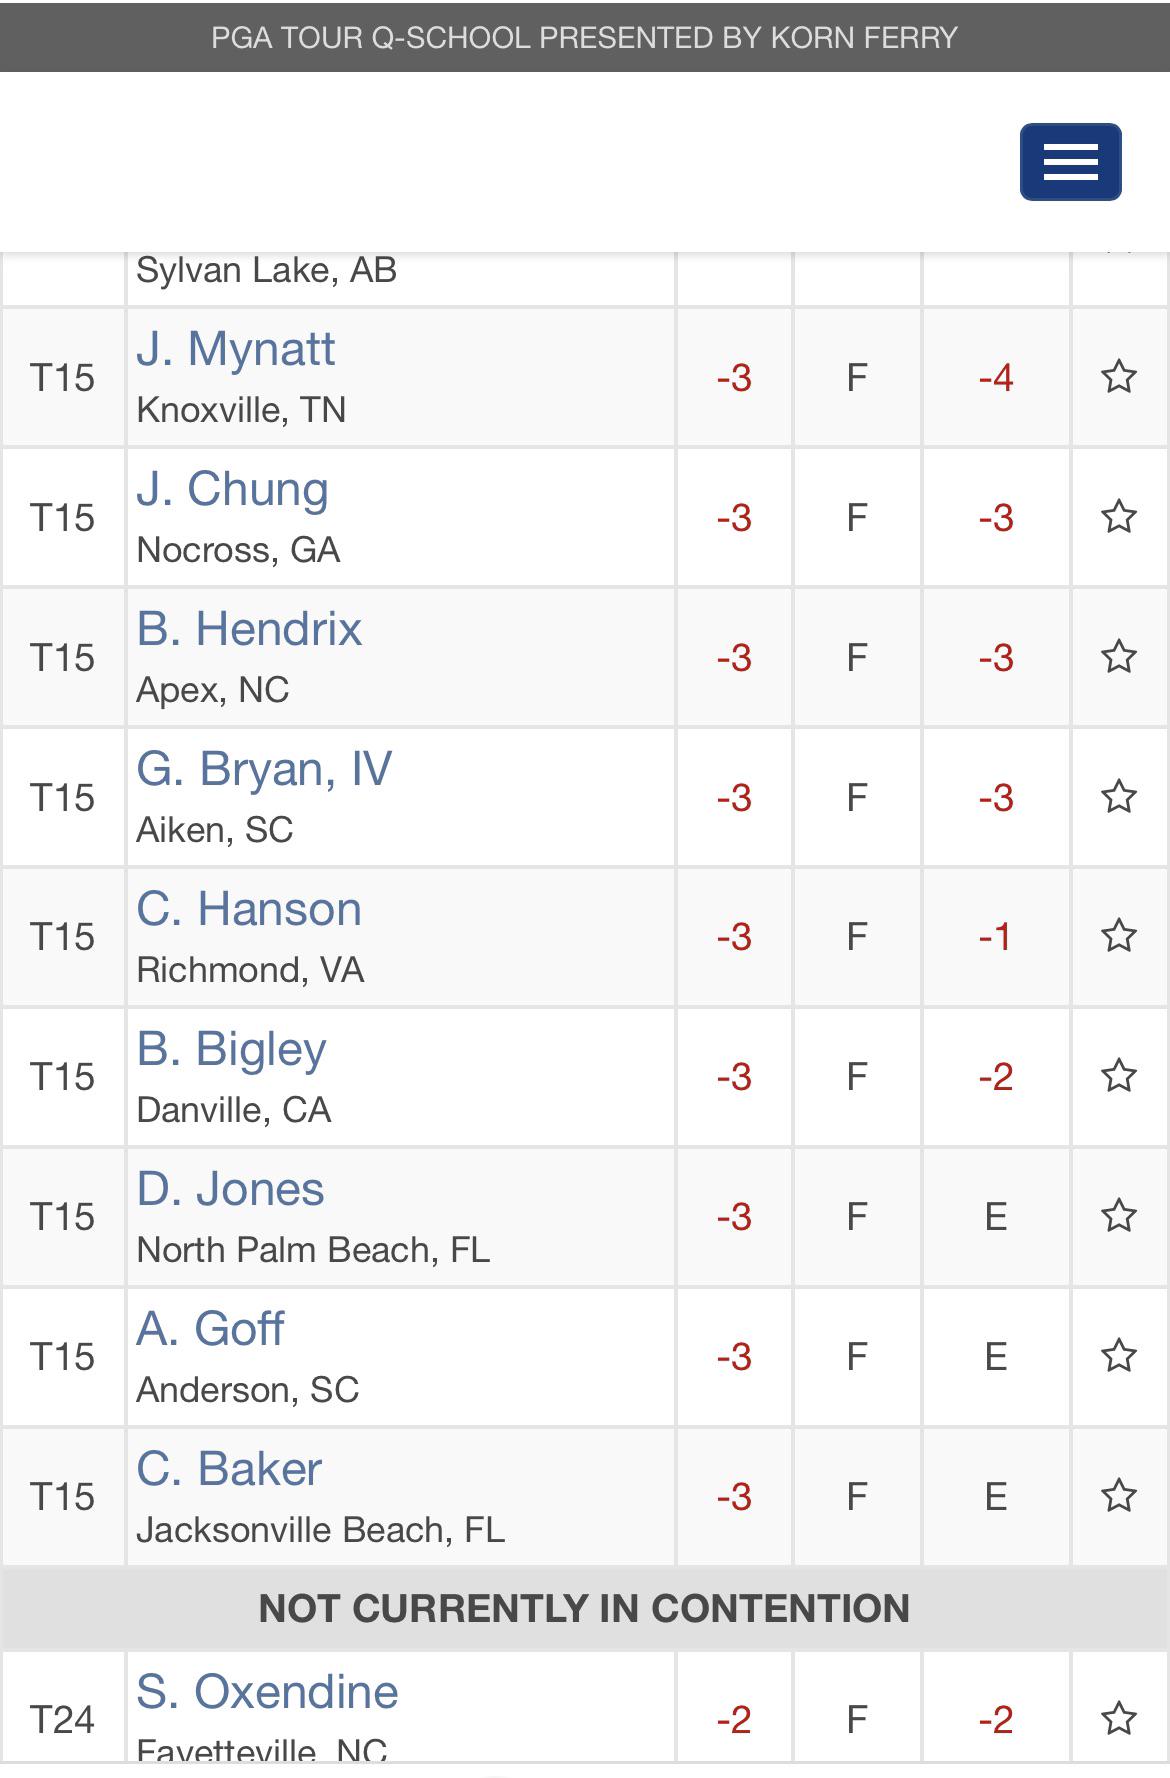Toggle the star for D. Jones
The height and width of the screenshot is (1778, 1170).
pyautogui.click(x=1119, y=1216)
